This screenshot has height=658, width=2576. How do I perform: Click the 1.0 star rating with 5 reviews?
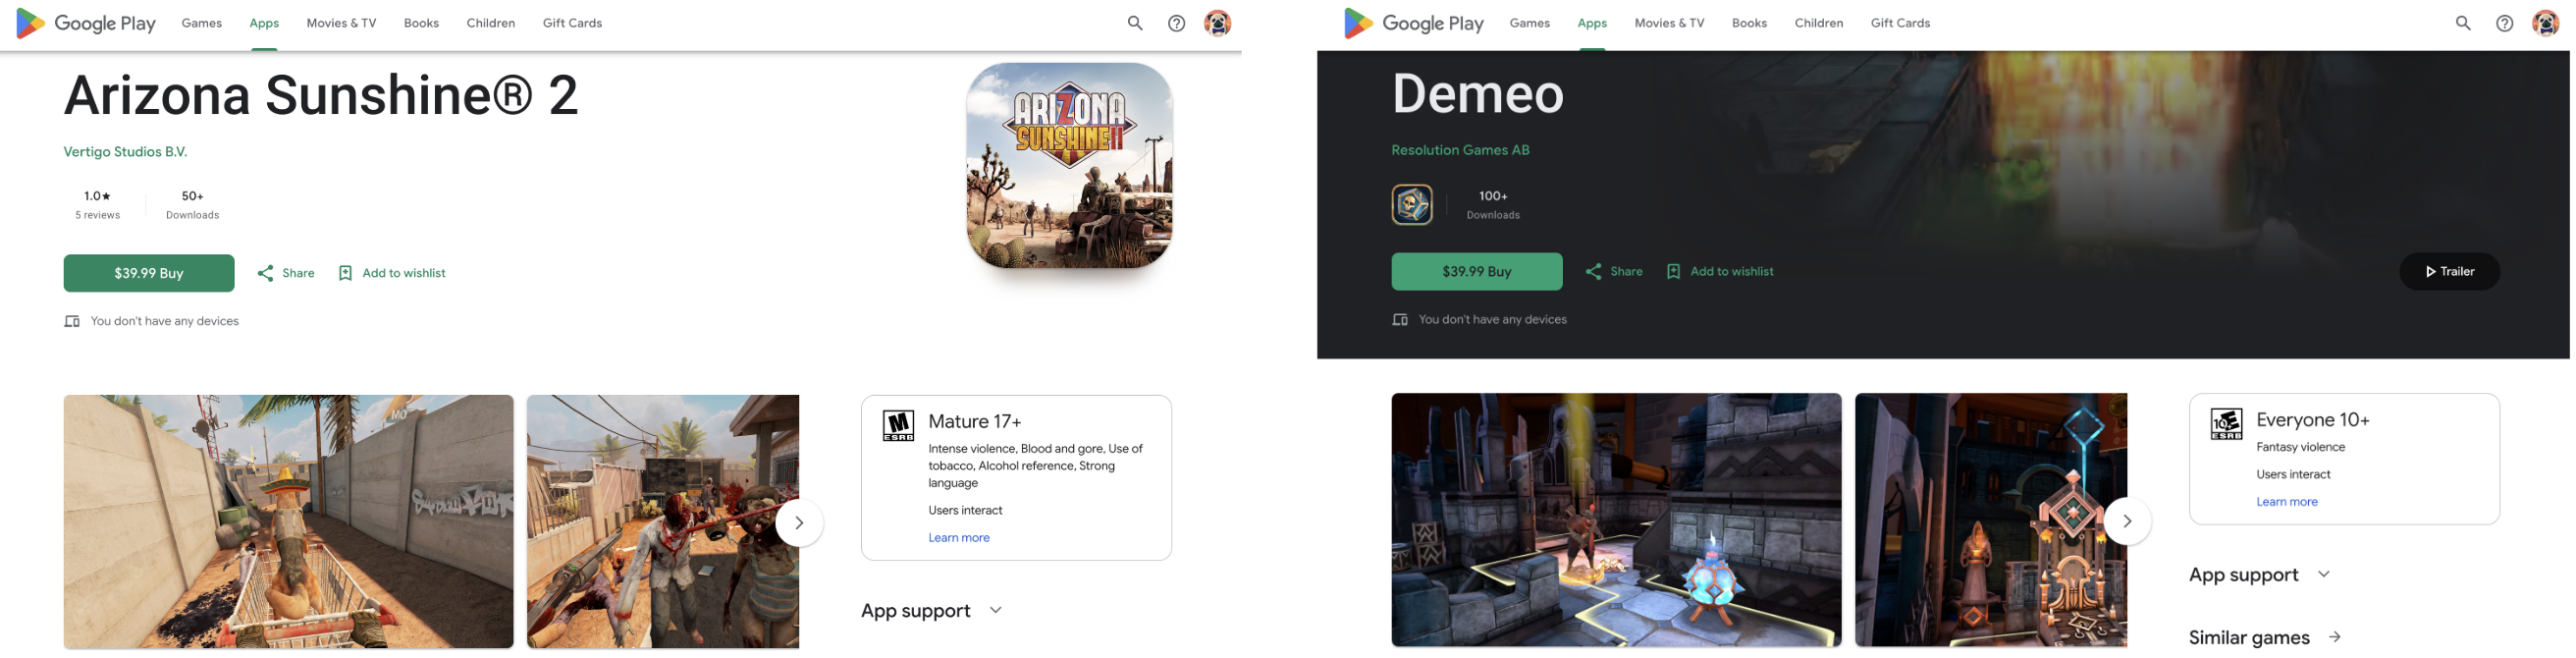coord(97,205)
